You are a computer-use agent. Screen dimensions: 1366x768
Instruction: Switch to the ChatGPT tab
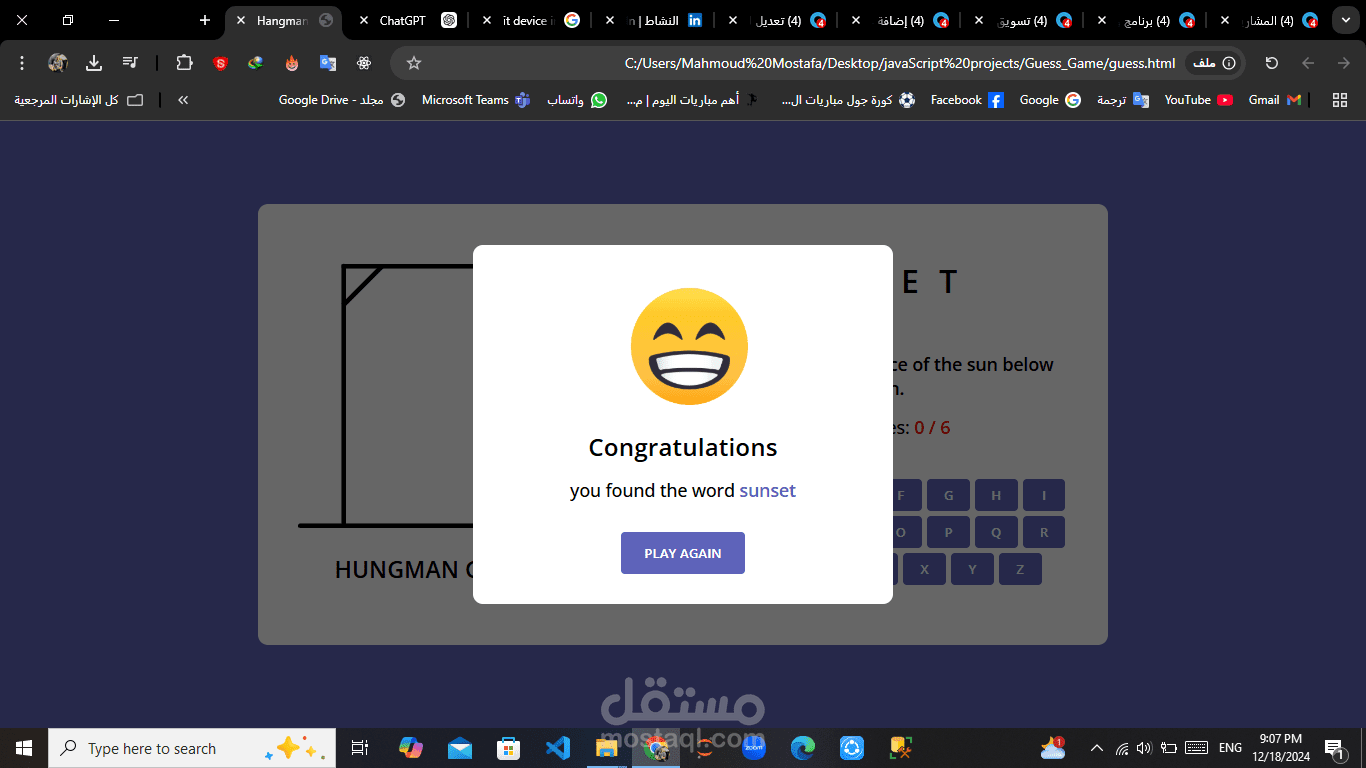[410, 20]
